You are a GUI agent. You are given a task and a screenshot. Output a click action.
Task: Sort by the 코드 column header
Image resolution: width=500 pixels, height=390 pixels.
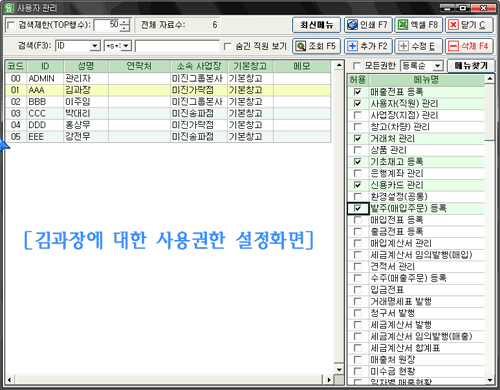click(16, 66)
